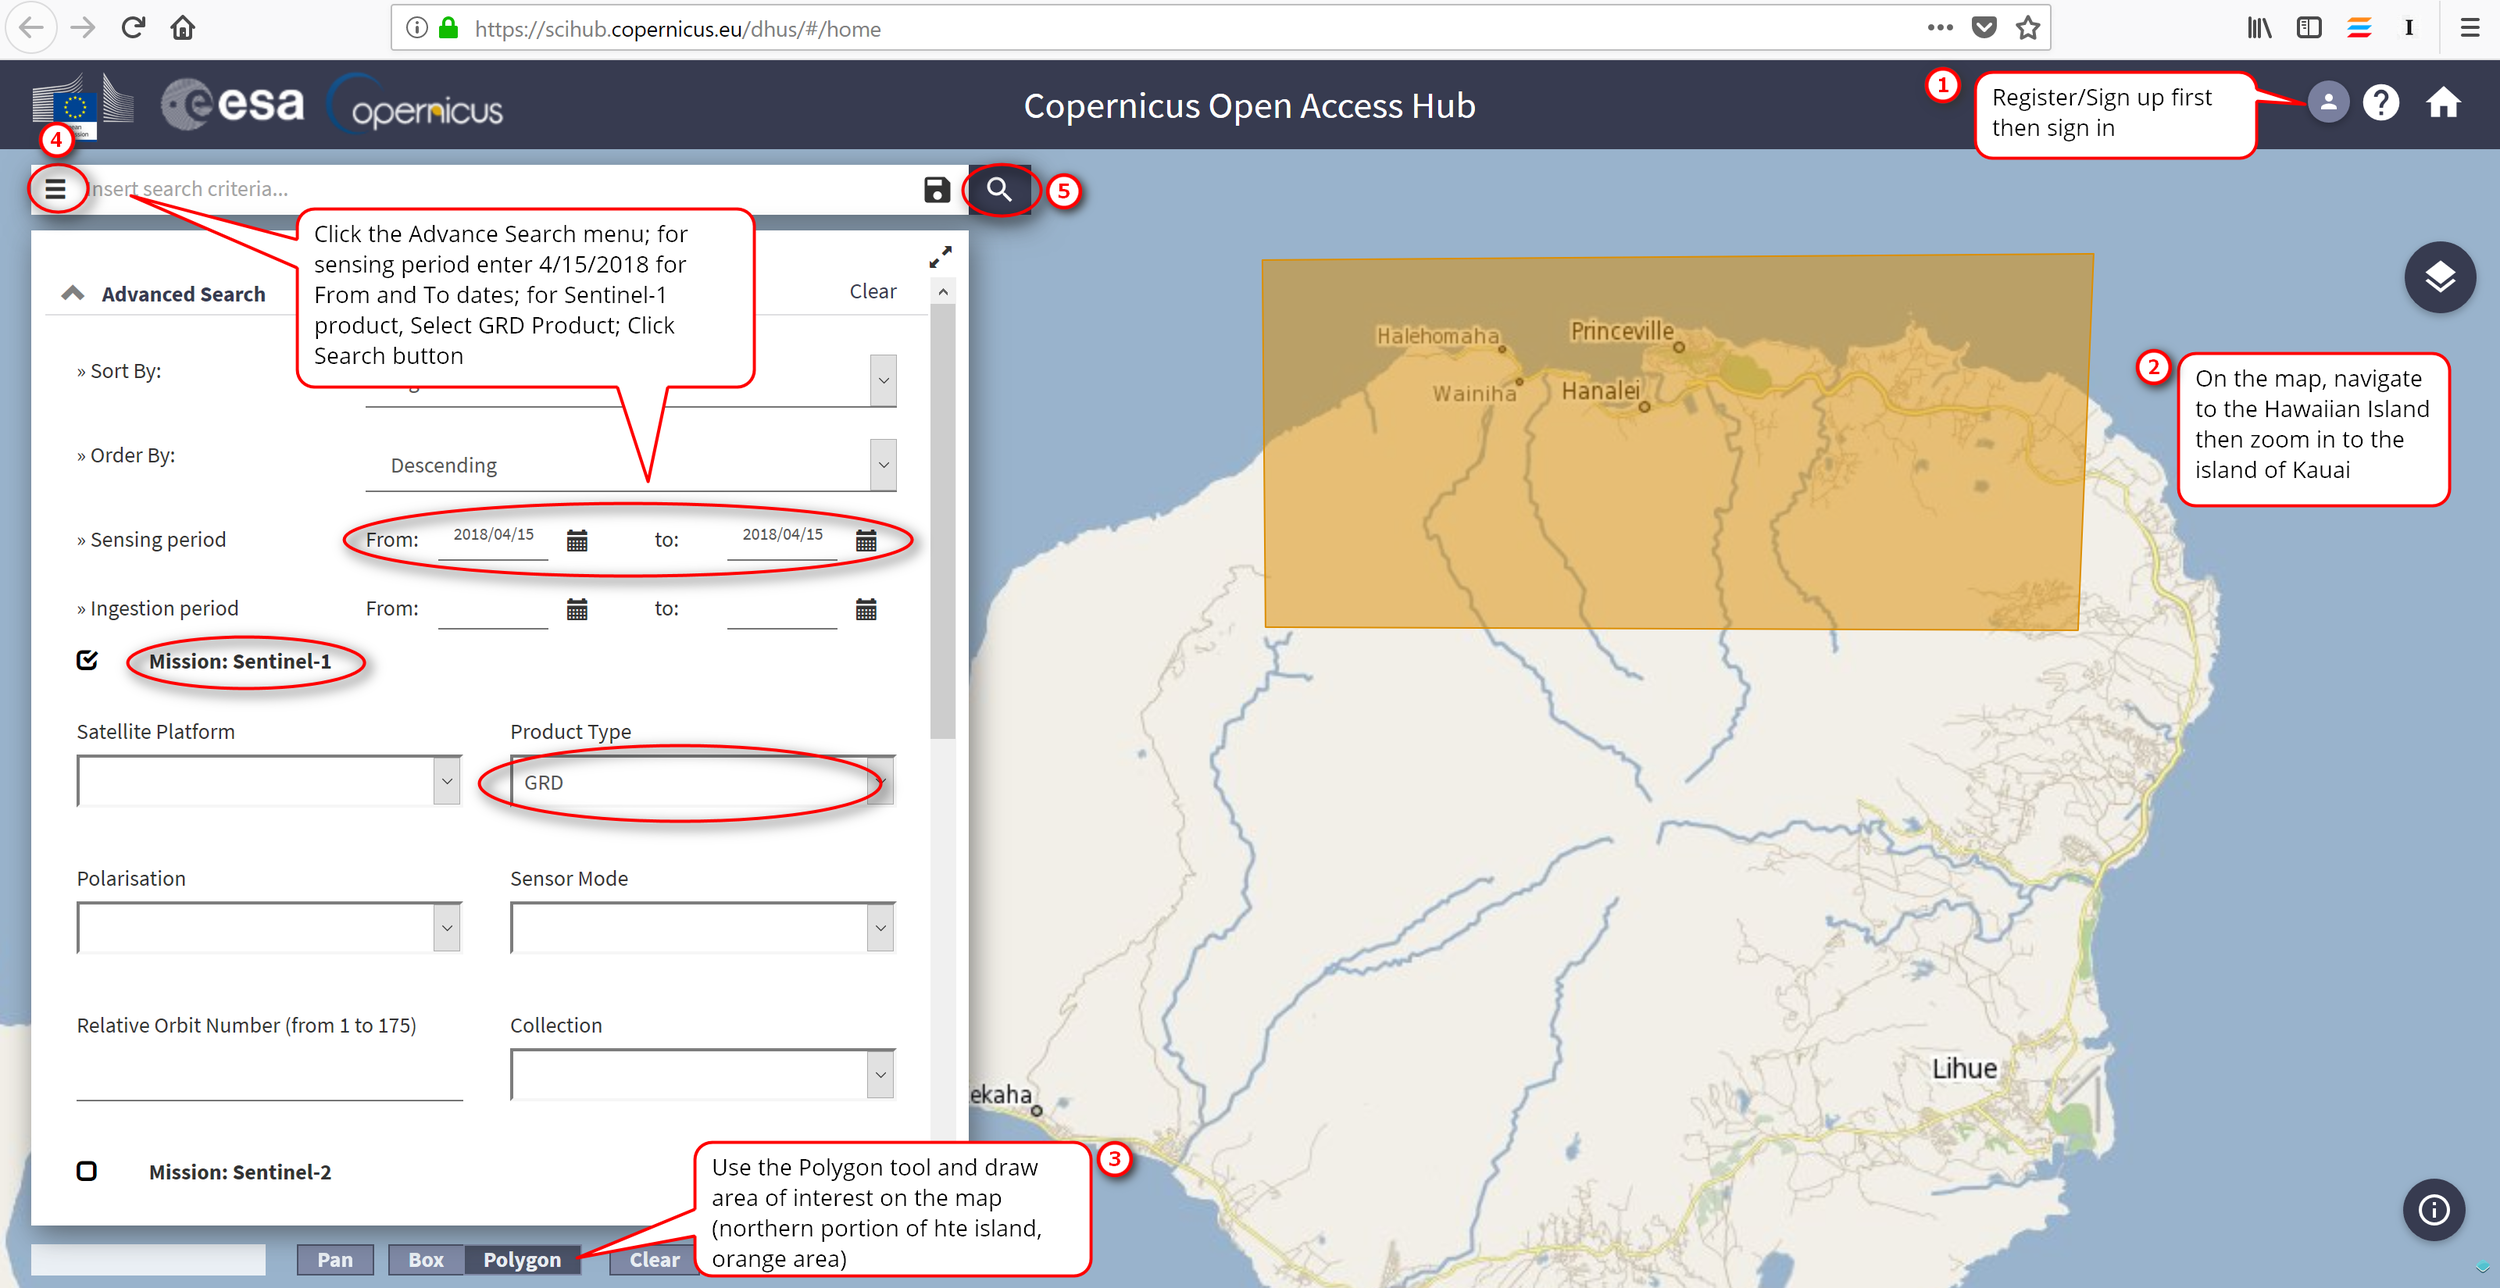2500x1288 pixels.
Task: Open calendar for Sensing period From date
Action: [577, 541]
